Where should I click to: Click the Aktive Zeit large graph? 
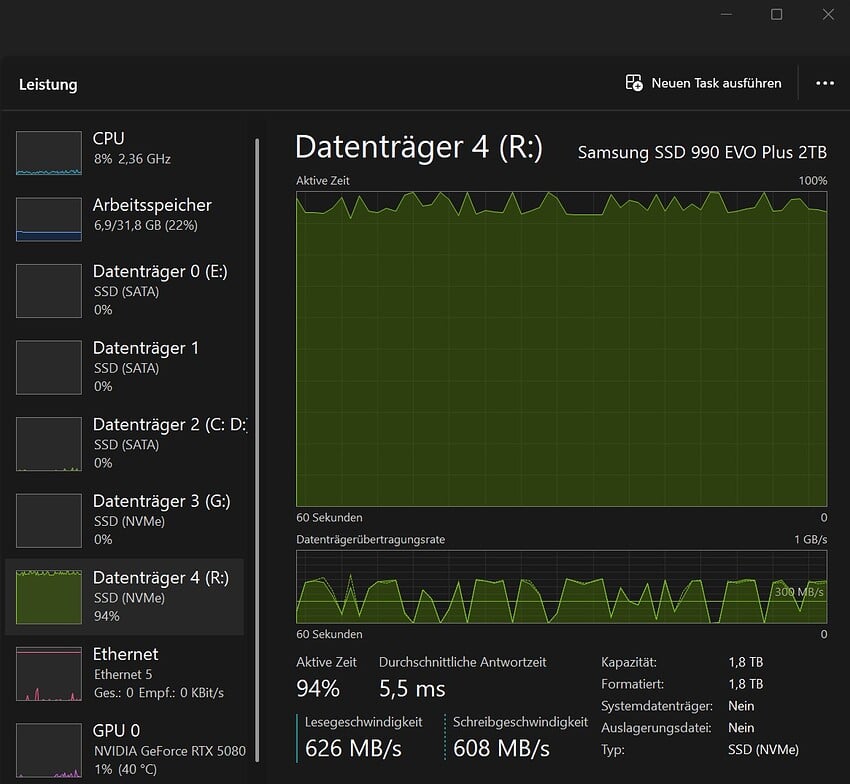click(x=561, y=349)
